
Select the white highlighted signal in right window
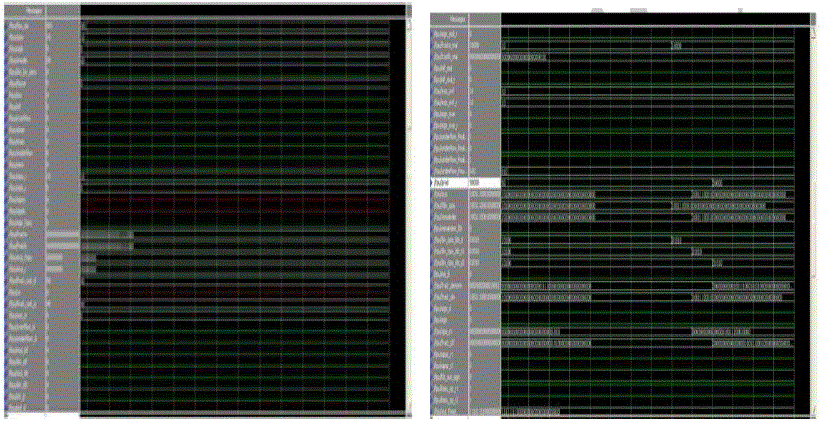pyautogui.click(x=451, y=183)
